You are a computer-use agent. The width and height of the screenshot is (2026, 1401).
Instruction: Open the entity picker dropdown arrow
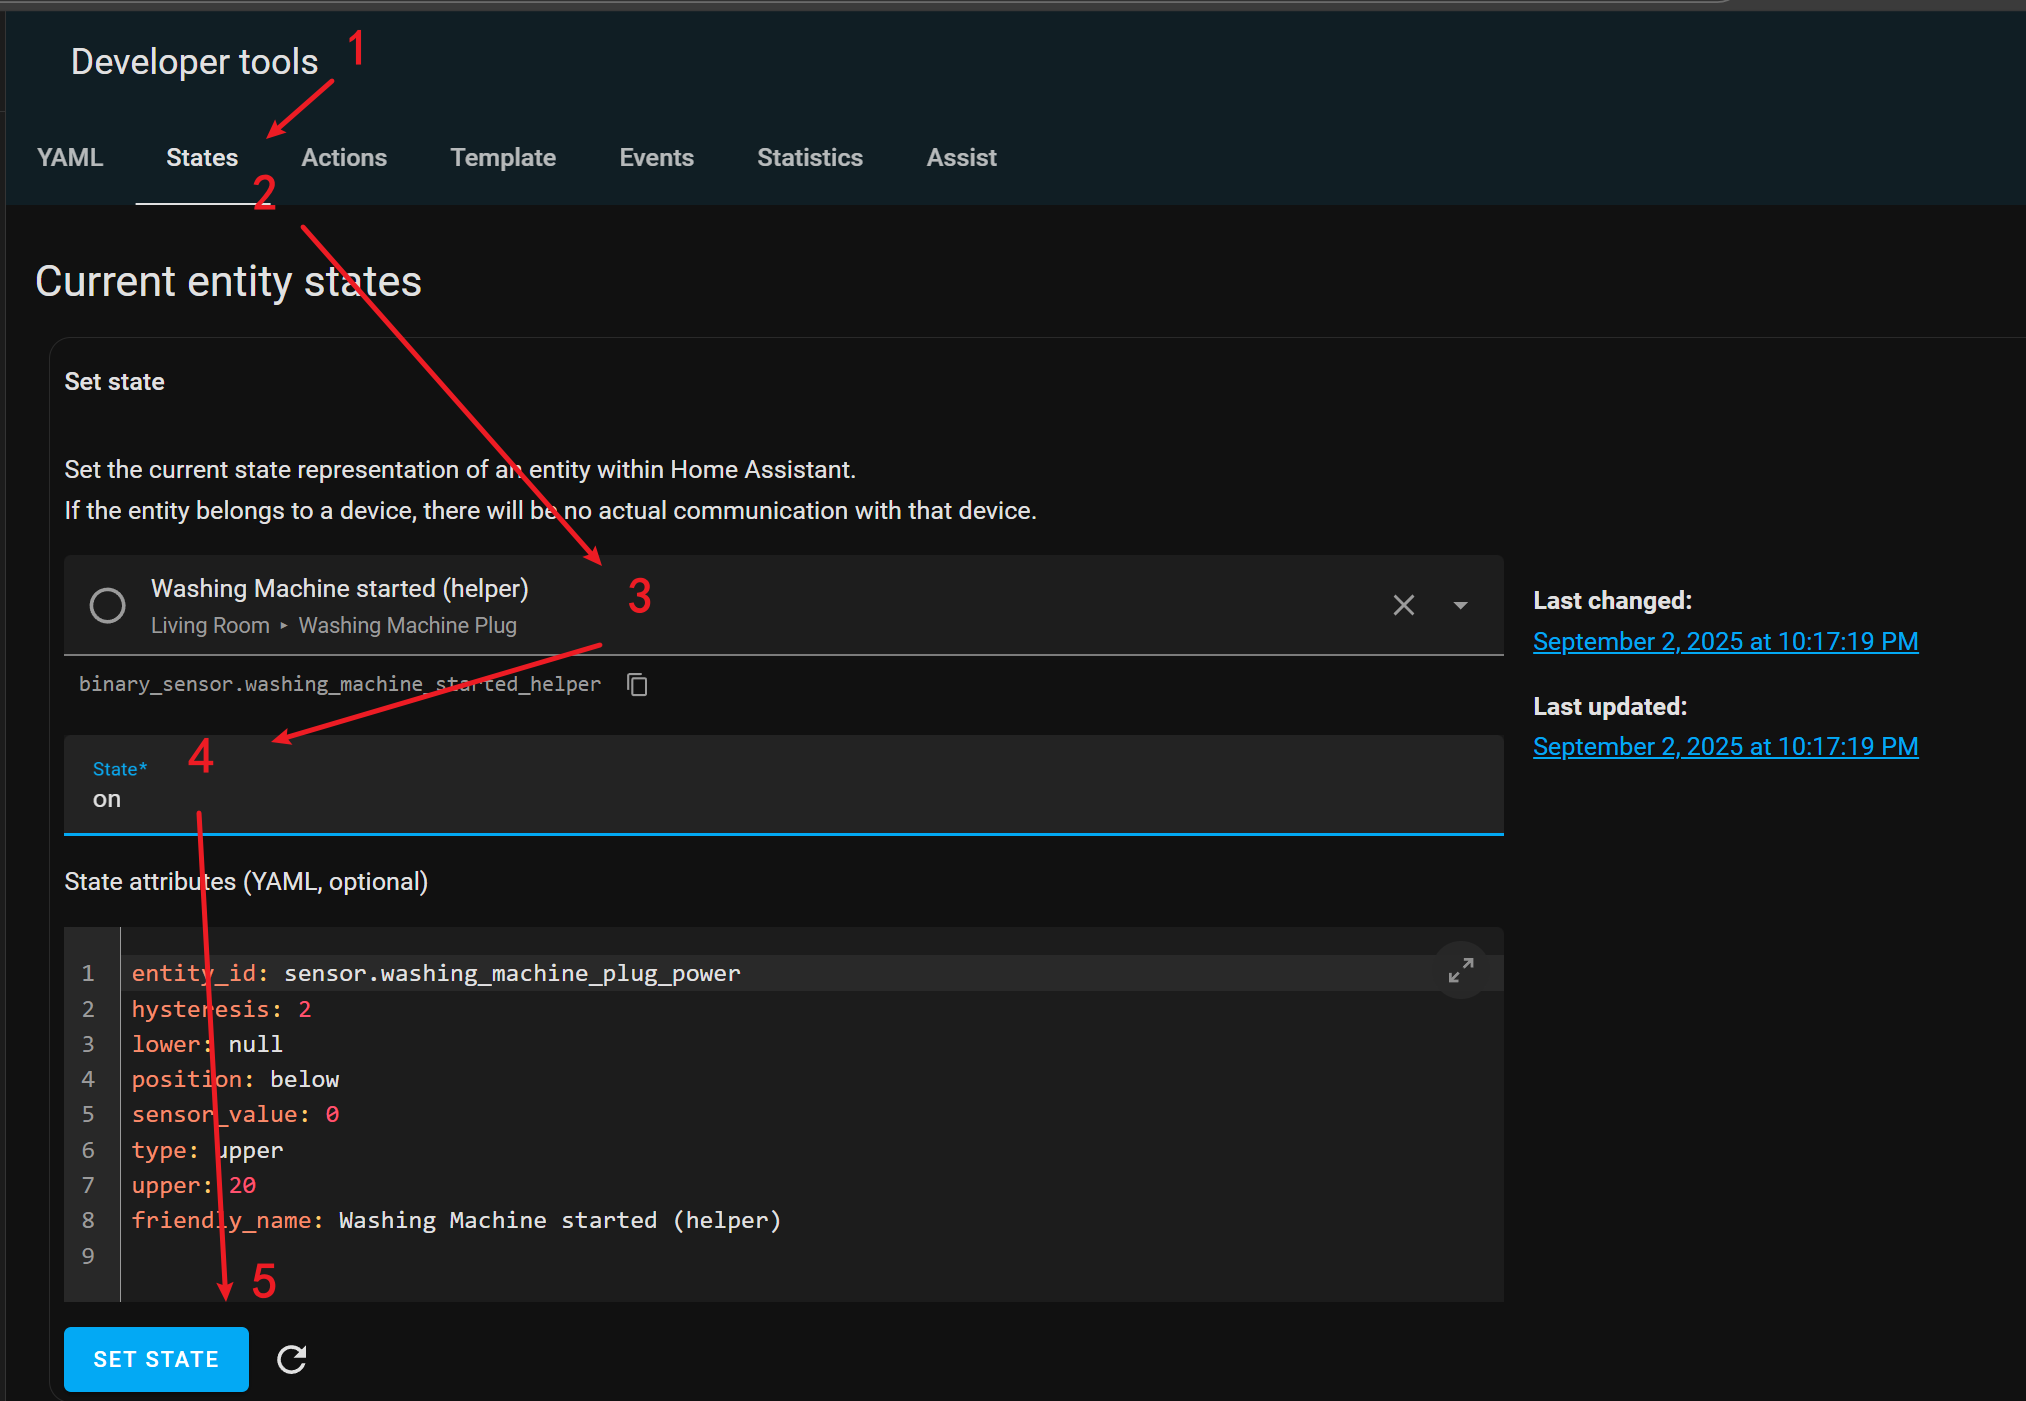click(x=1460, y=605)
